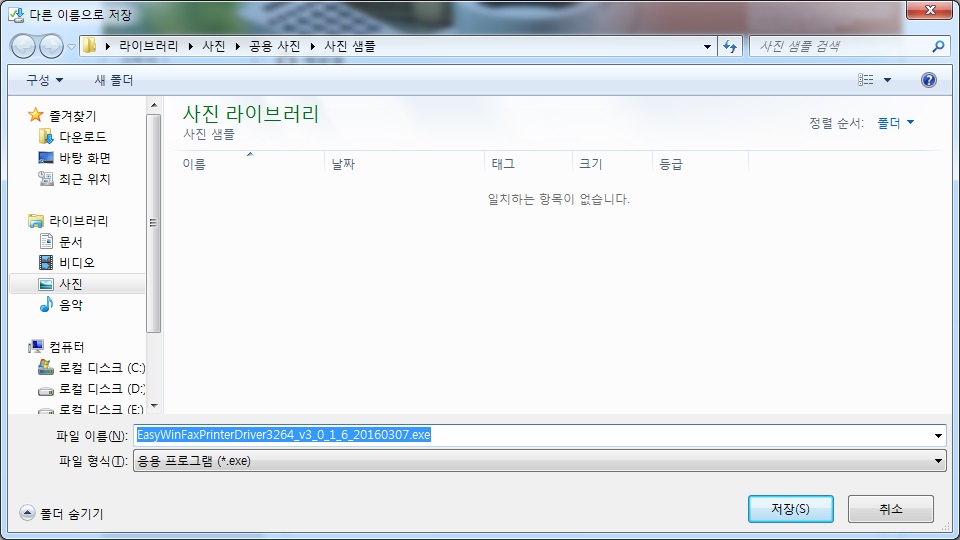Open the 비디오 library
The height and width of the screenshot is (540, 960).
click(x=77, y=263)
